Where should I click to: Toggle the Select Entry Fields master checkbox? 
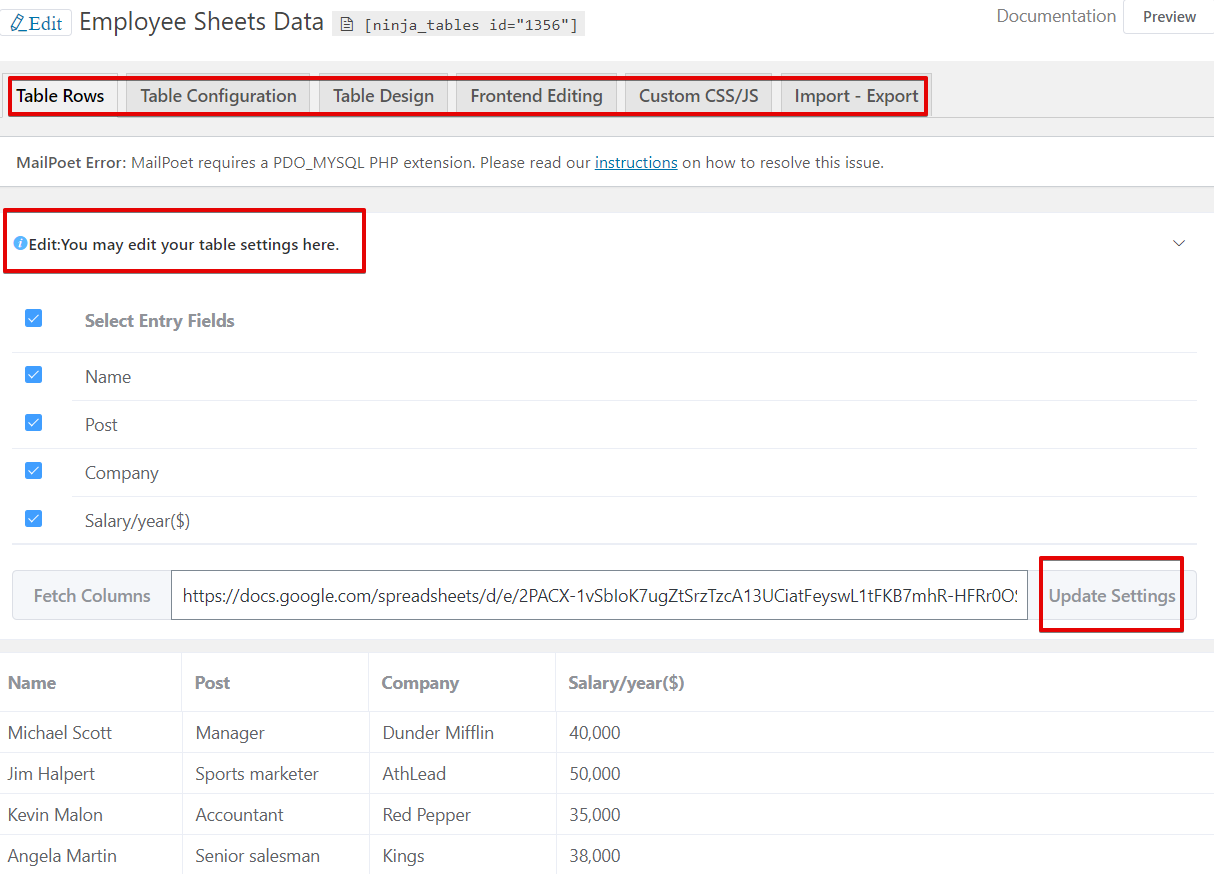tap(33, 318)
